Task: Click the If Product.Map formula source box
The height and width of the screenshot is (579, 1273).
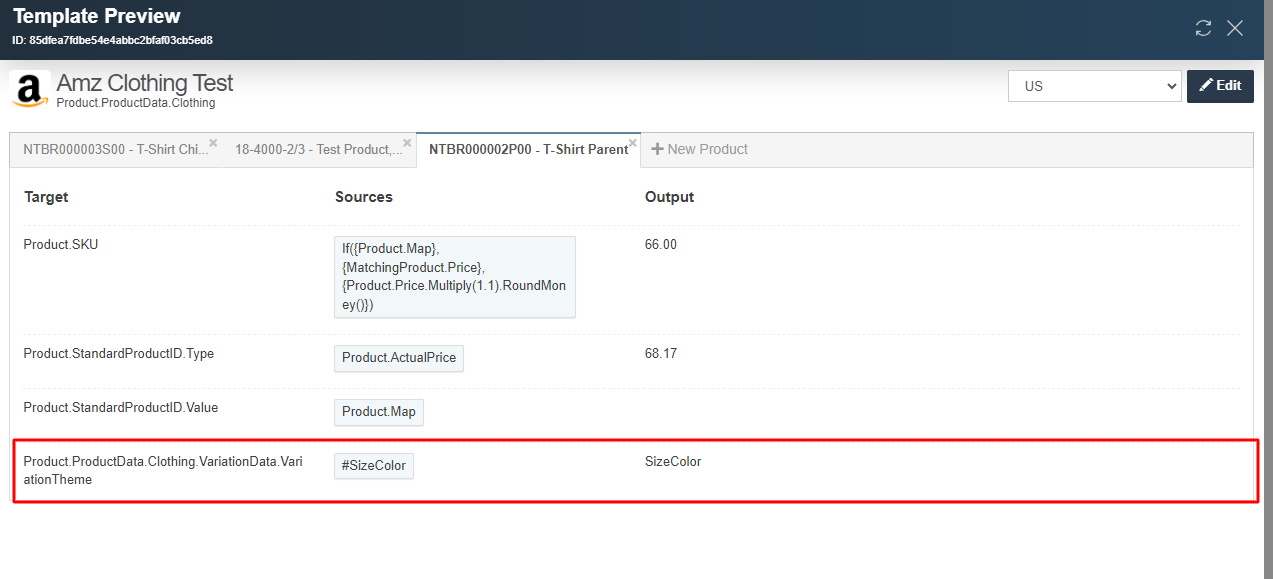Action: tap(454, 277)
